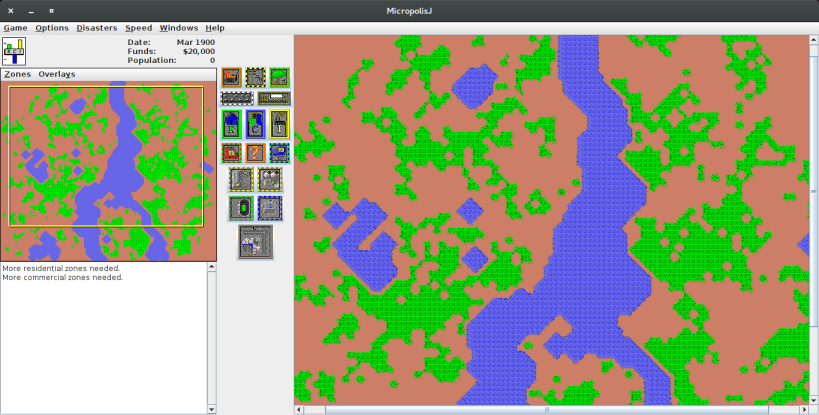This screenshot has width=819, height=415.
Task: Select the Query question-mark tool
Action: click(255, 153)
